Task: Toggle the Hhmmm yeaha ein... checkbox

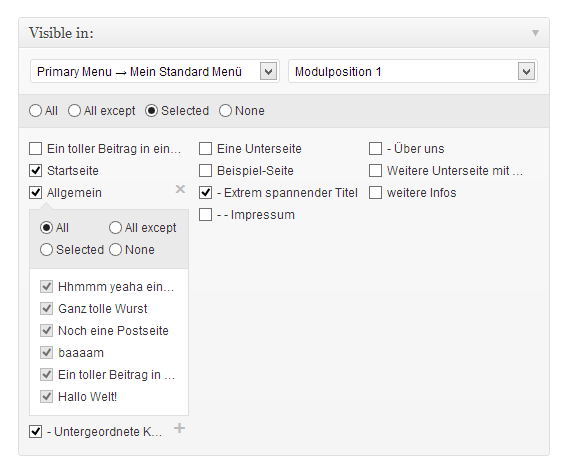Action: 46,287
